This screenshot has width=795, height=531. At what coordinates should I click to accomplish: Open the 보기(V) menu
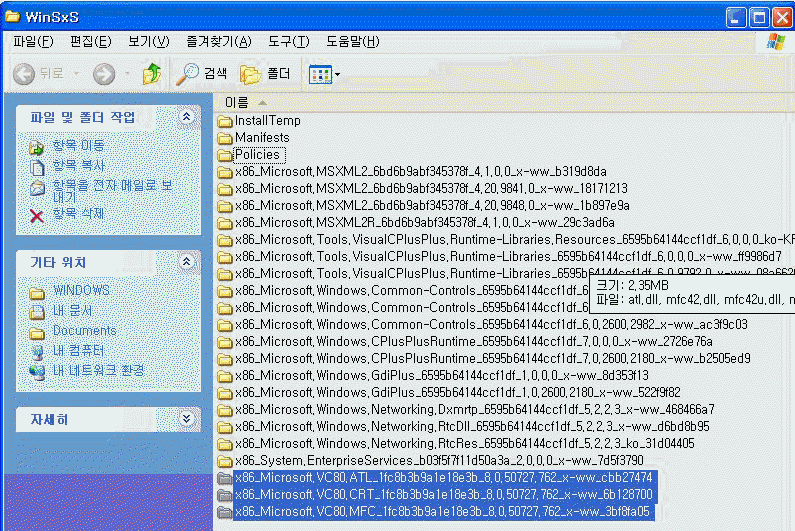(148, 42)
